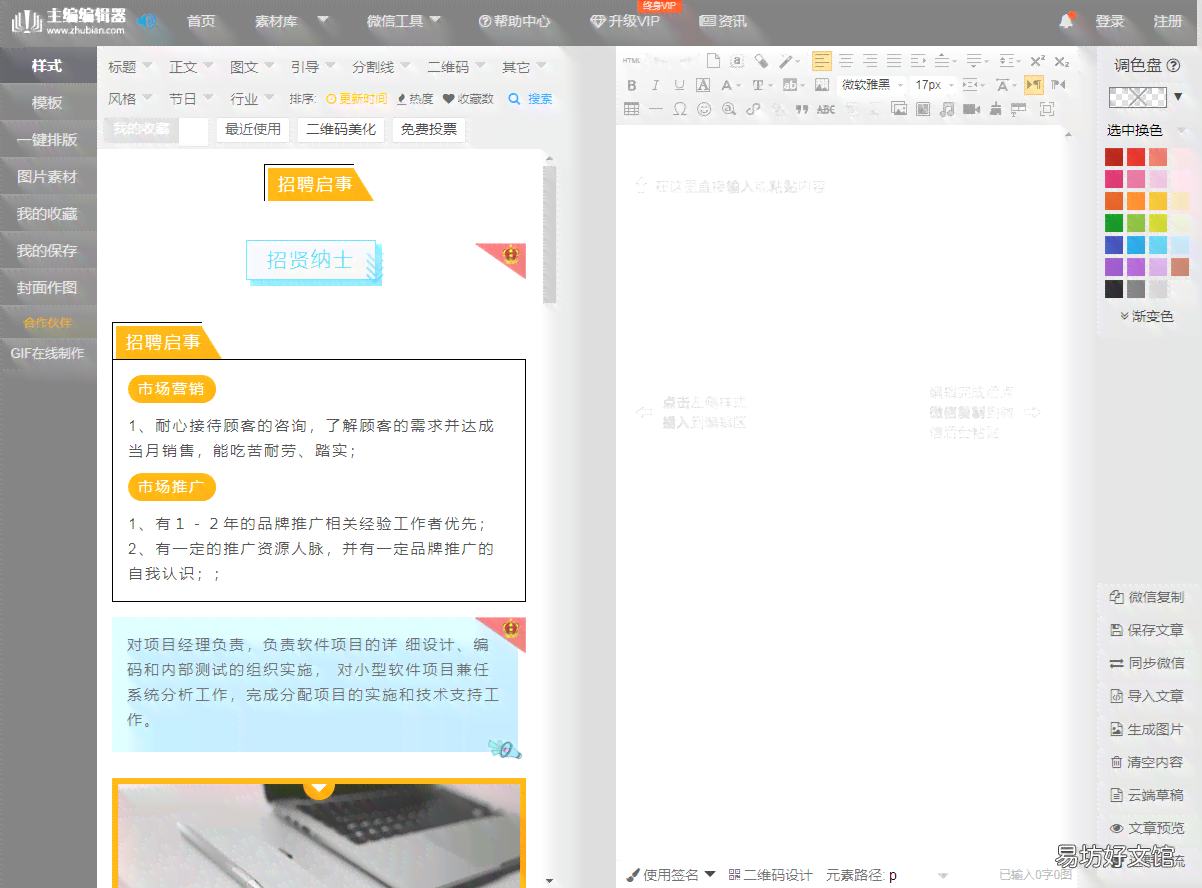Screen dimensions: 1202x888
Task: Click 二维码美化 button
Action: [341, 129]
